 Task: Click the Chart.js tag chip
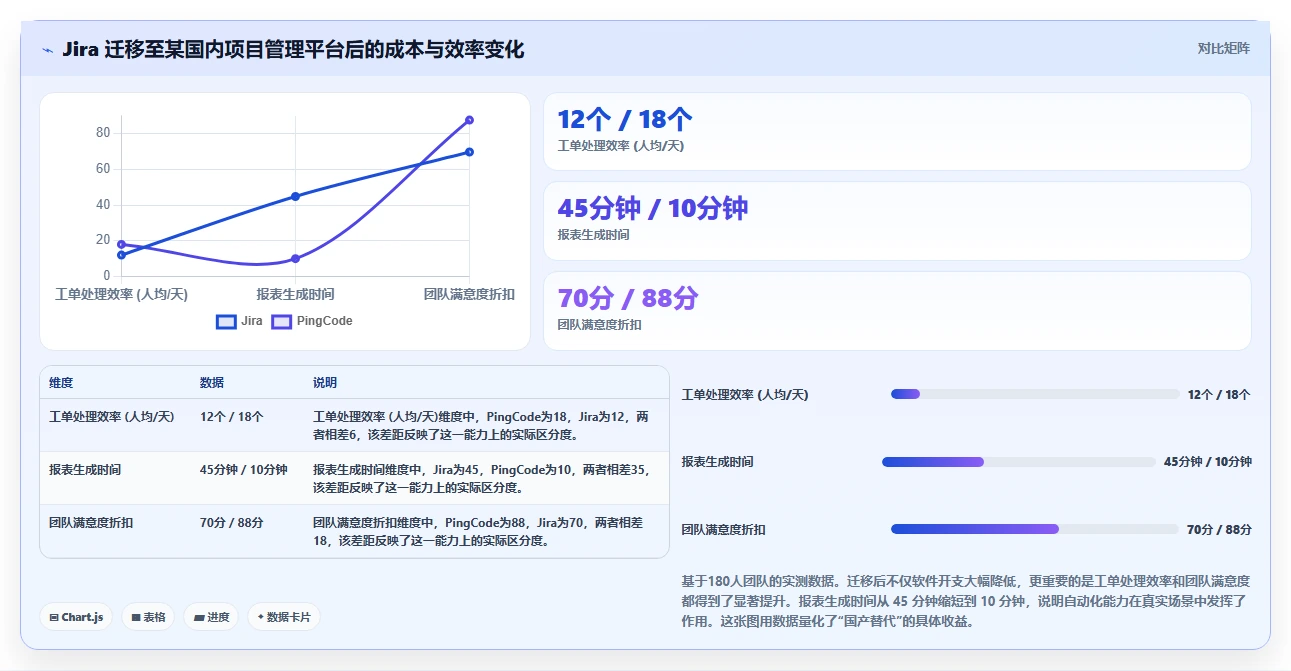pyautogui.click(x=77, y=617)
